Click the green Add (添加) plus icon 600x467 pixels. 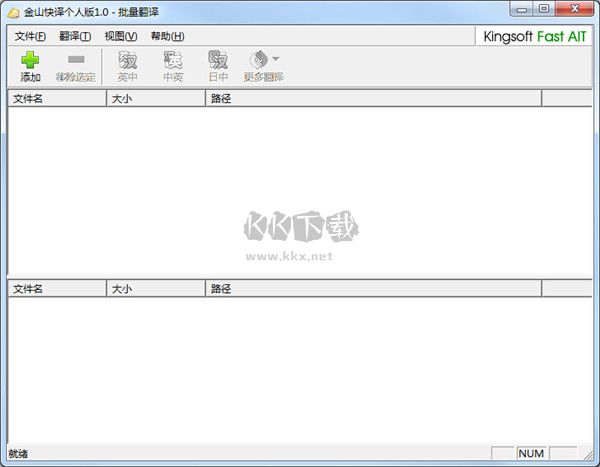point(30,60)
